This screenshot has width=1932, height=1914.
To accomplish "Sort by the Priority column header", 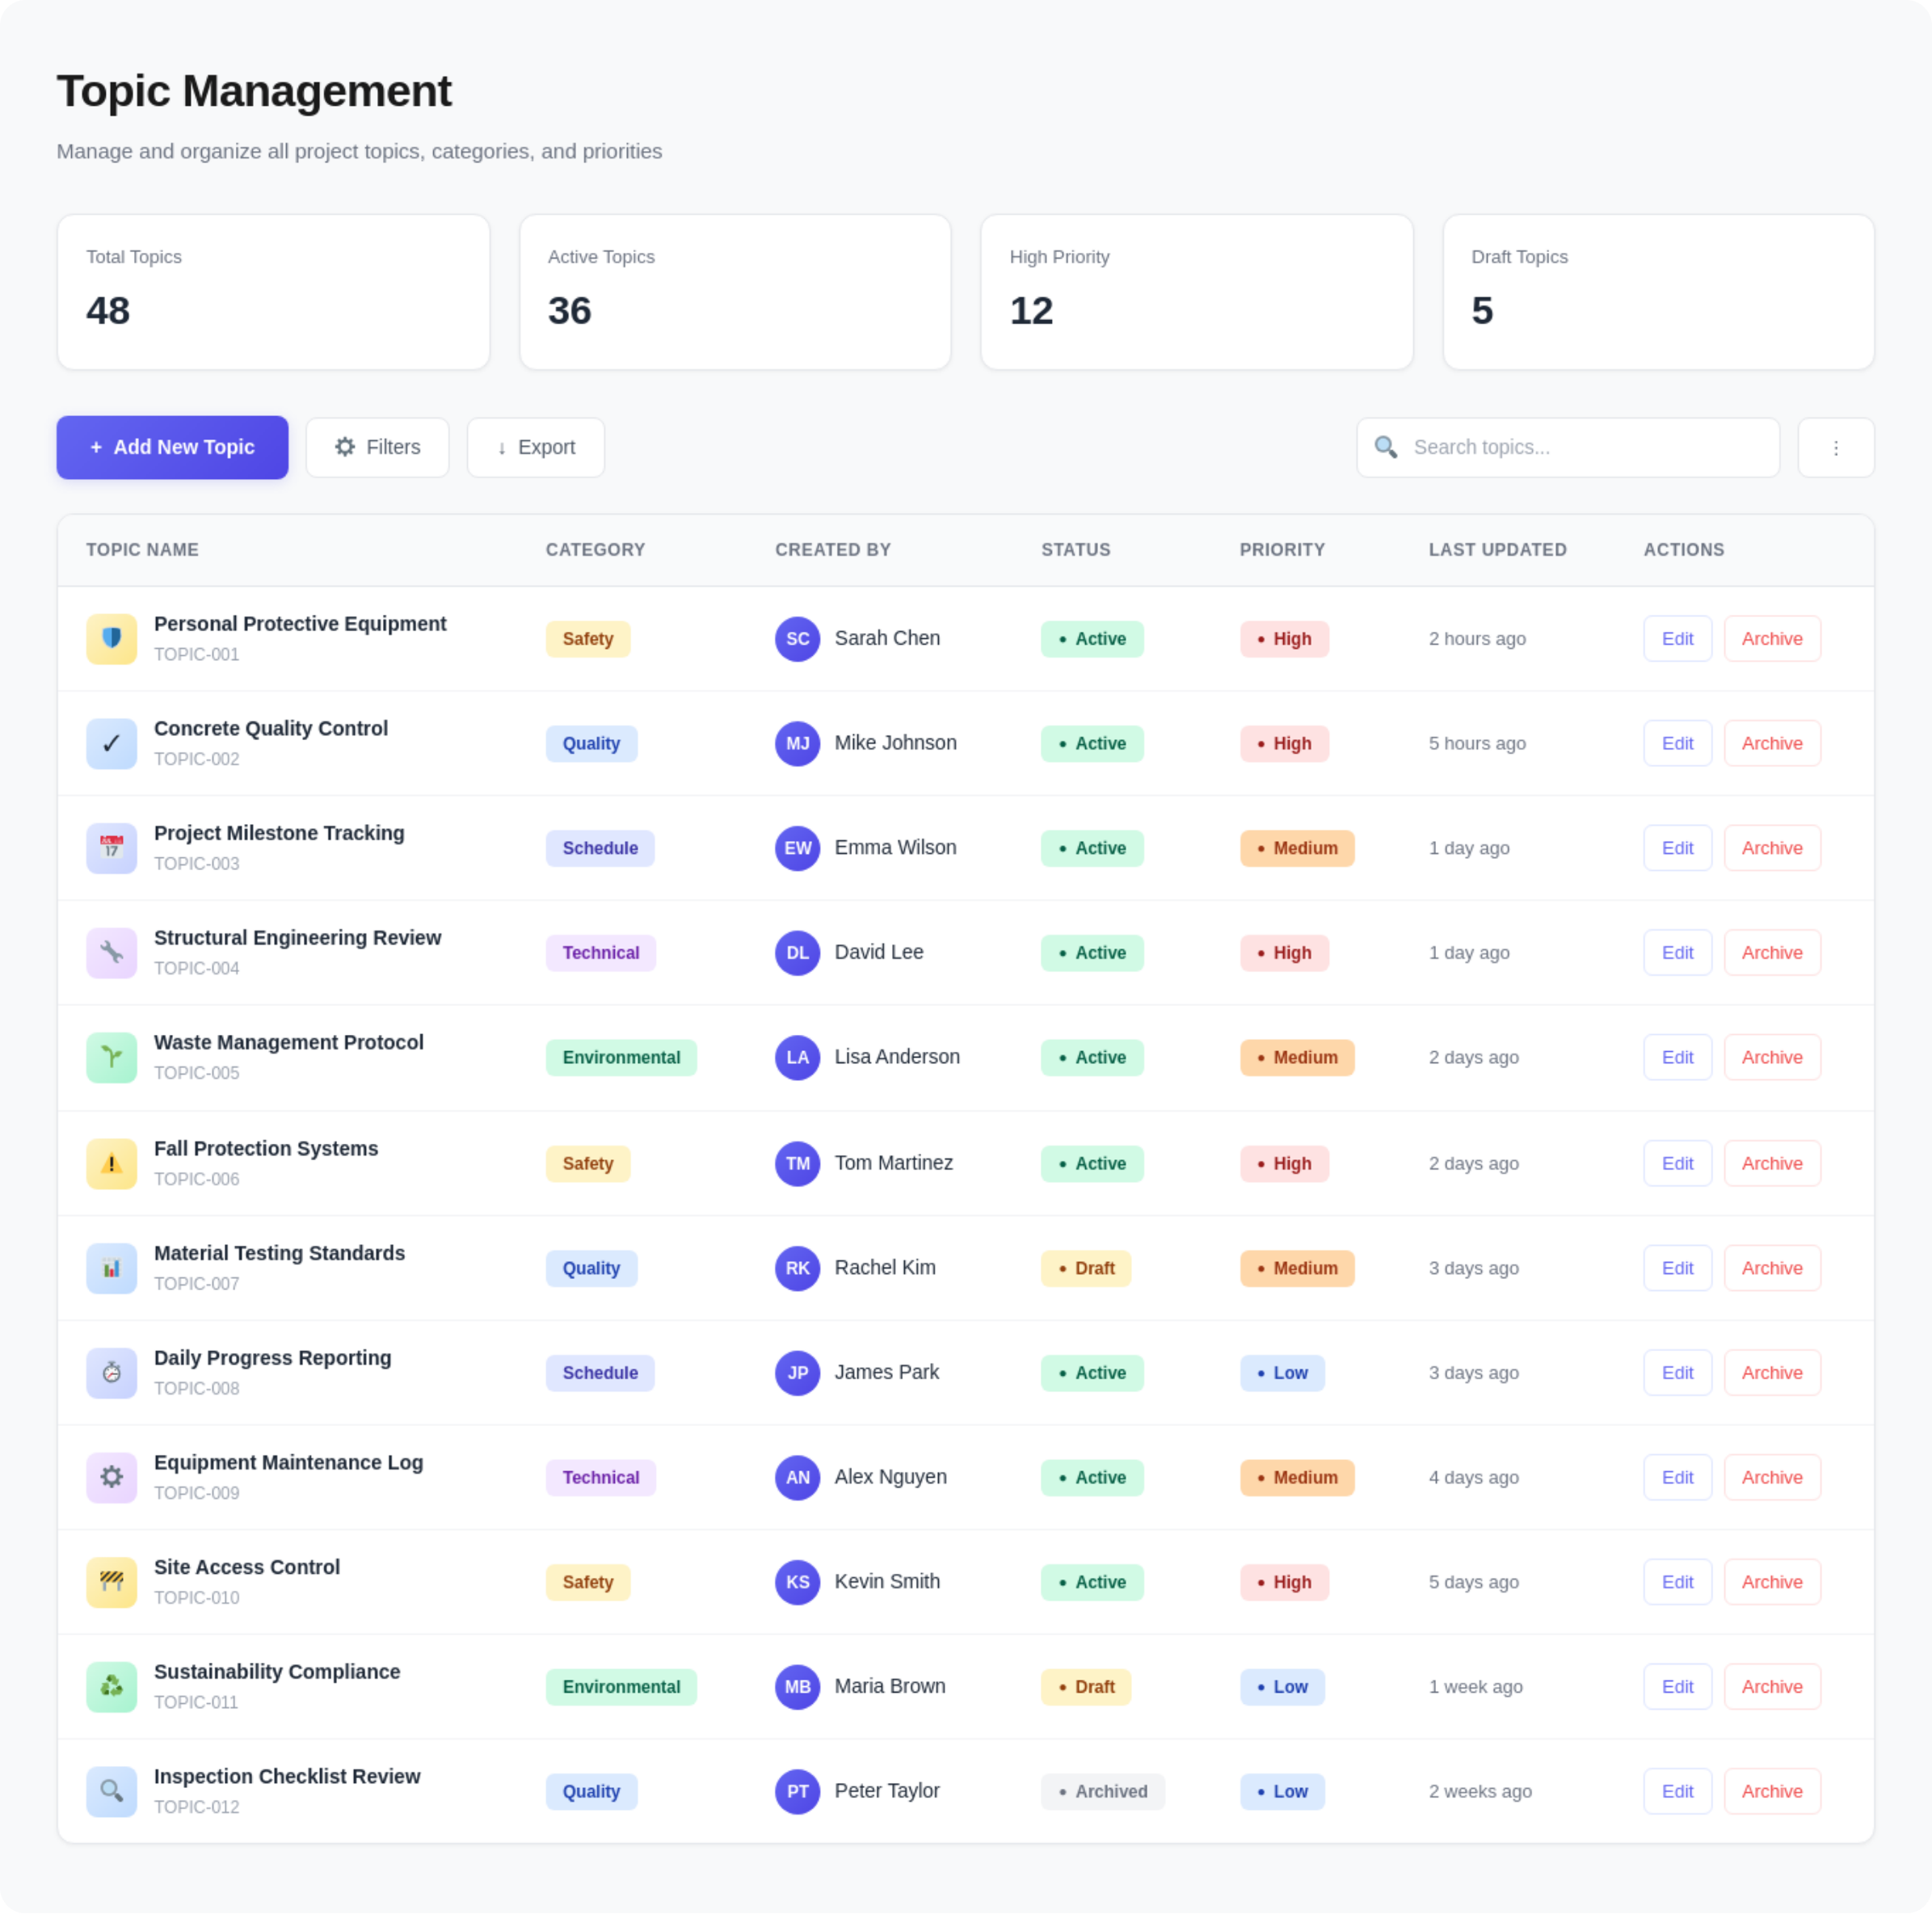I will tap(1282, 550).
